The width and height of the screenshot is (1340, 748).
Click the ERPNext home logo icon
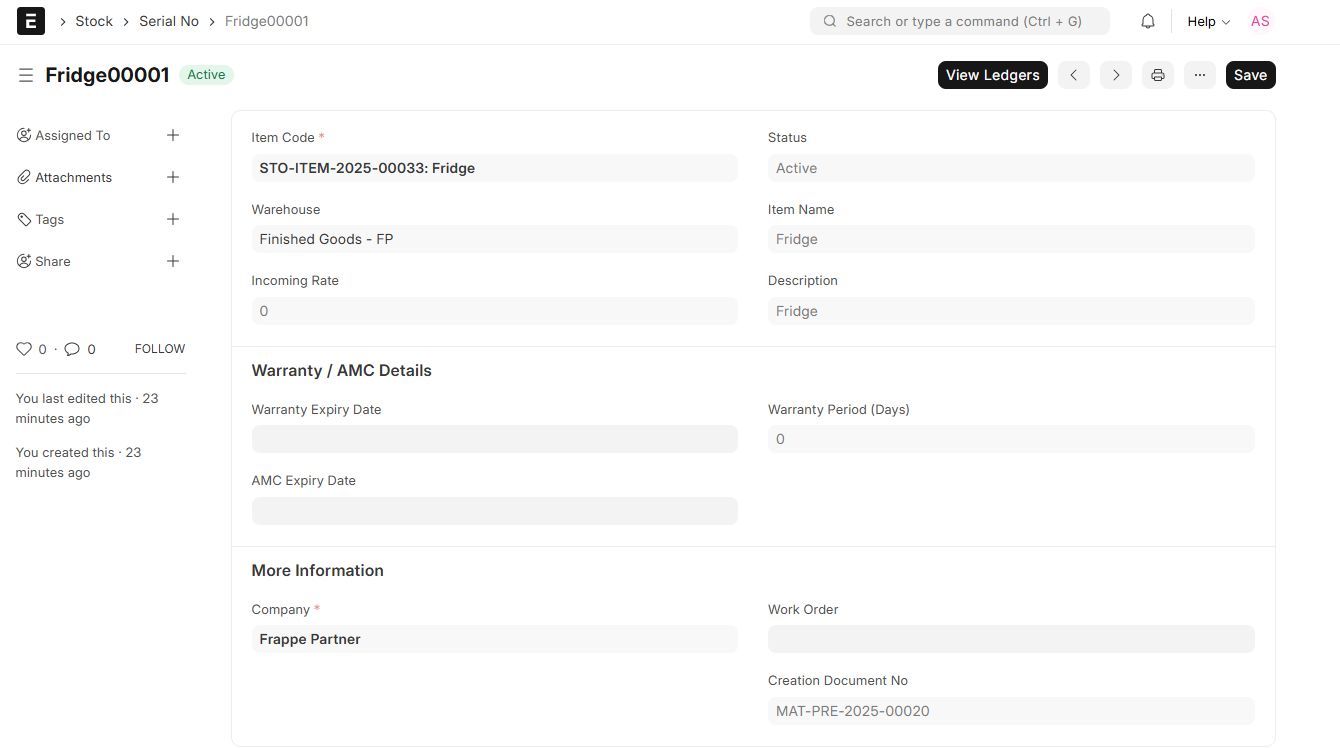coord(31,21)
